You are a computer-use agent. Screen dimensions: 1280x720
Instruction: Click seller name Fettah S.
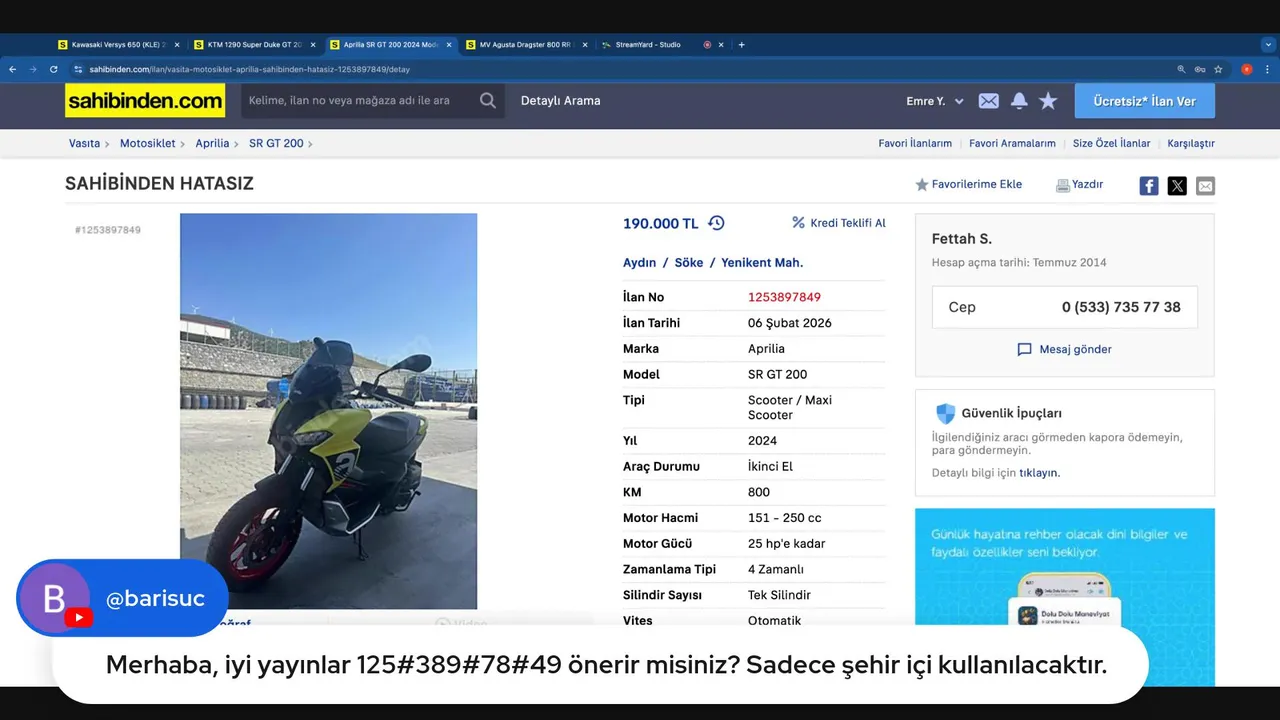click(x=962, y=239)
